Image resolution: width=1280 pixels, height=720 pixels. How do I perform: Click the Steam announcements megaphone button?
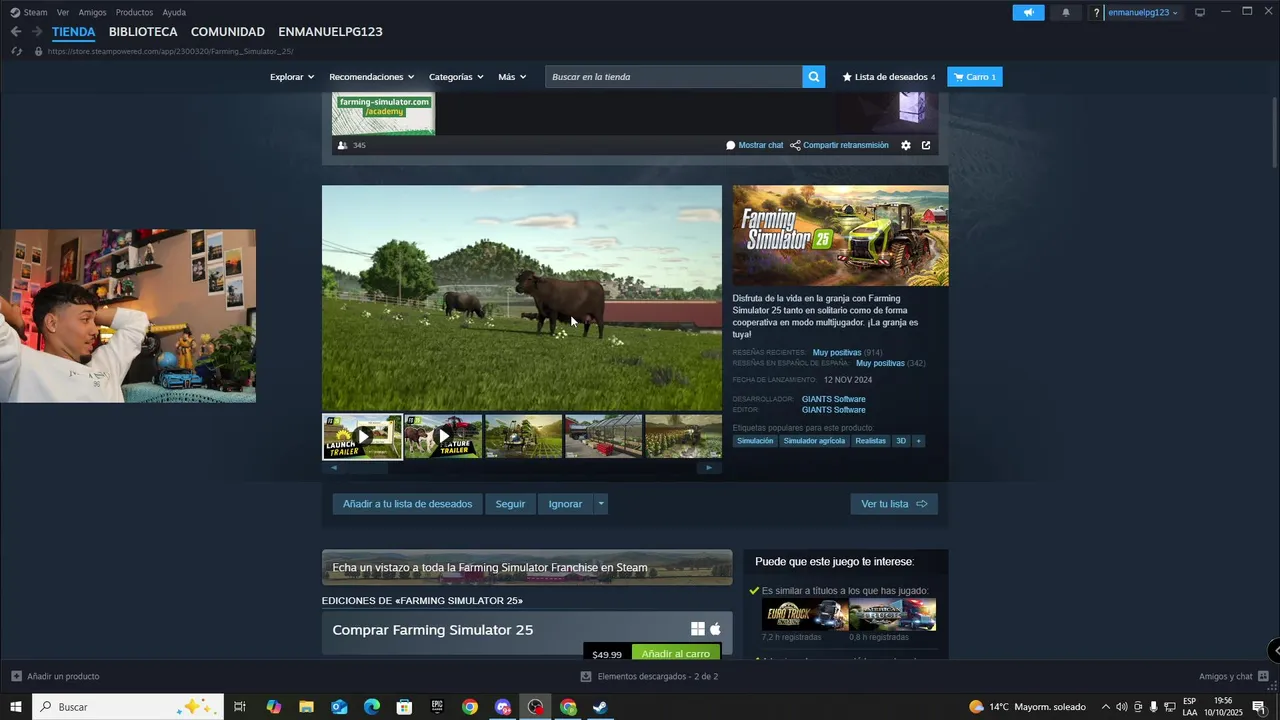tap(1028, 13)
